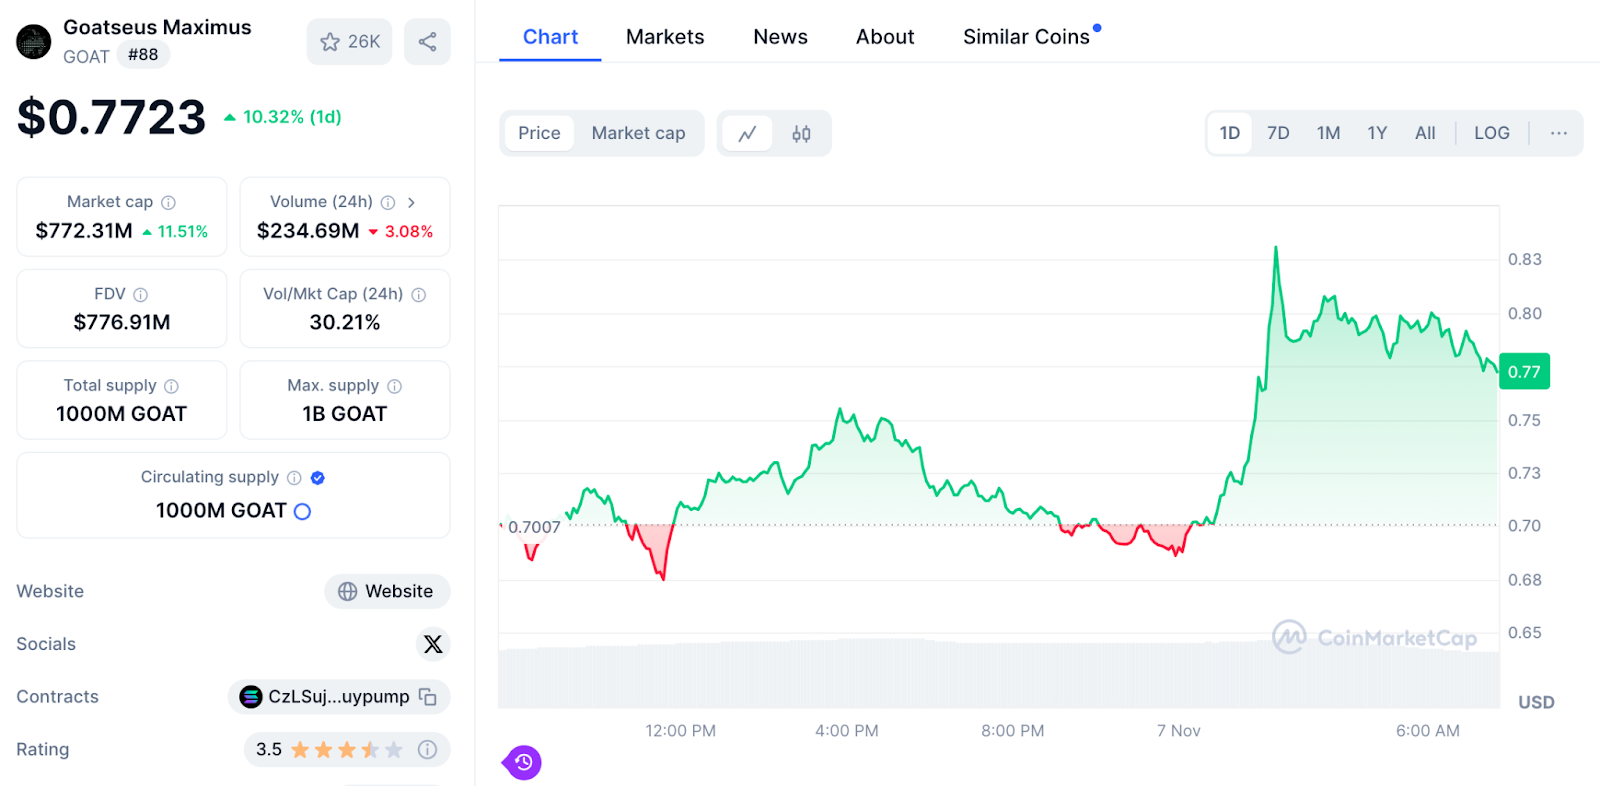Toggle the LOG scale option
Viewport: 1600px width, 786px height.
pos(1491,133)
